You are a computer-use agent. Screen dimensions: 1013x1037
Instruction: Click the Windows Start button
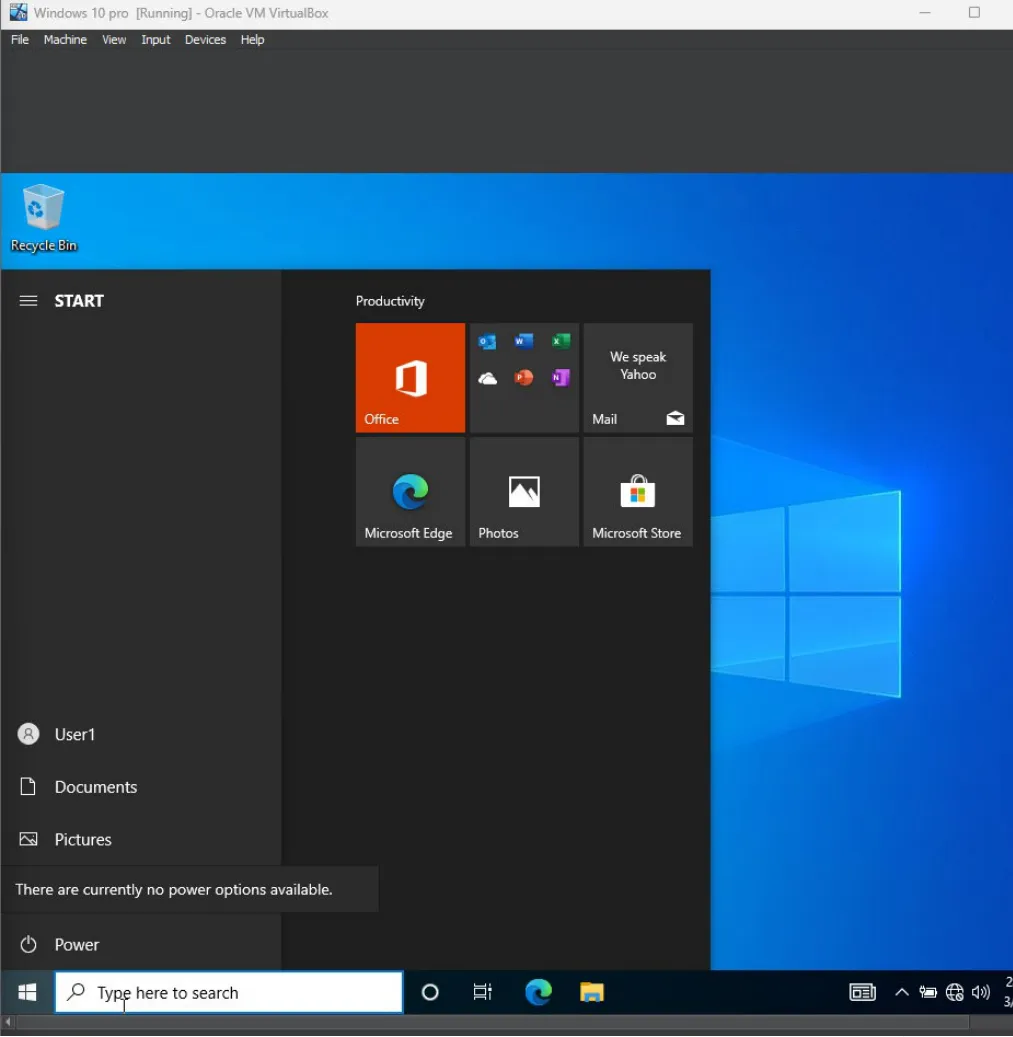(27, 992)
